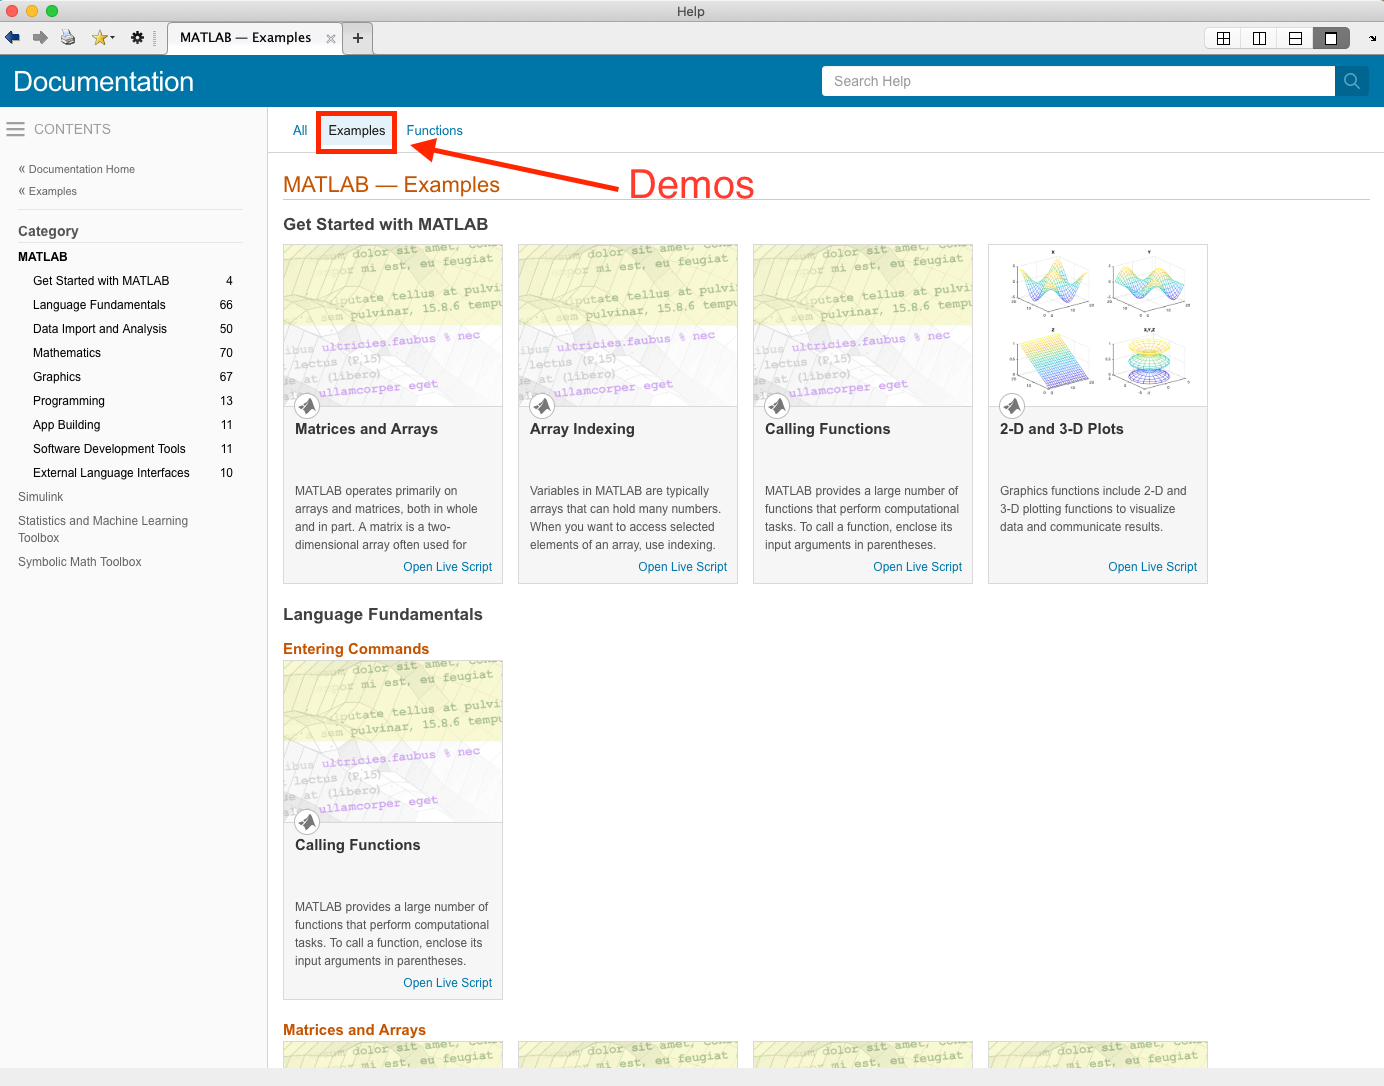
Task: Open Live Script for Array Indexing
Action: (x=683, y=567)
